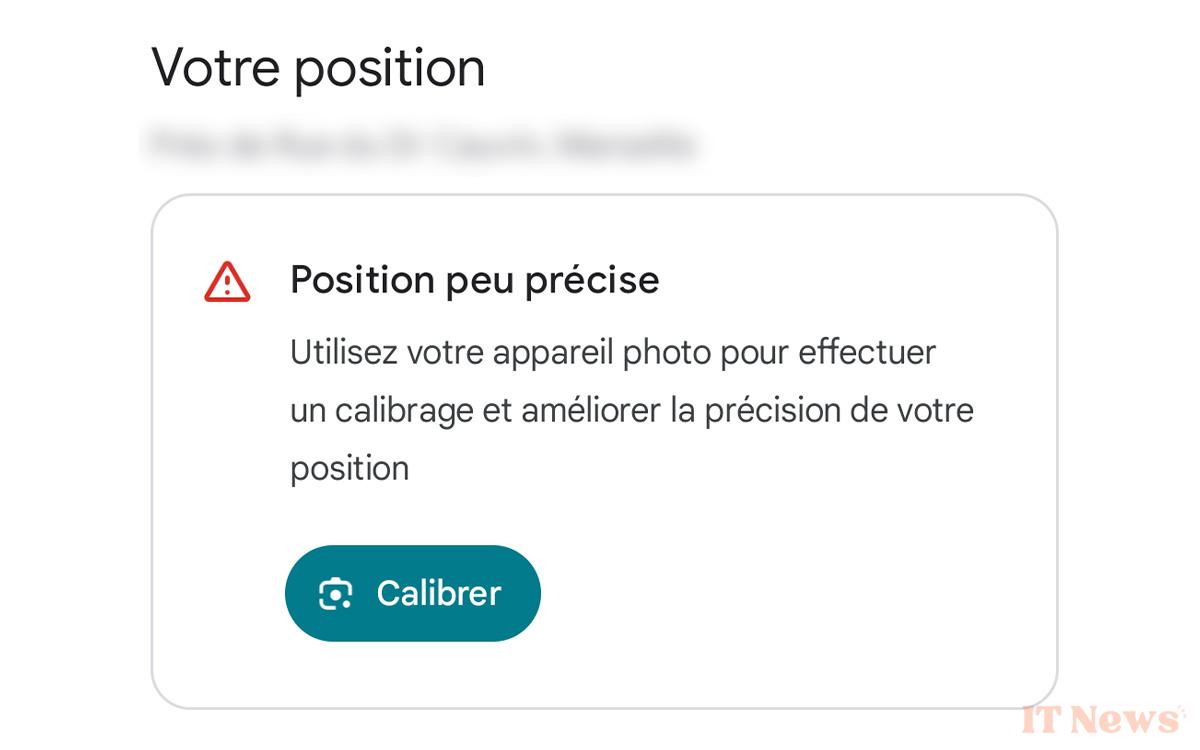Image resolution: width=1200 pixels, height=750 pixels.
Task: Click the line "Utilisez votre appareil photo pour effectuer"
Action: point(613,353)
